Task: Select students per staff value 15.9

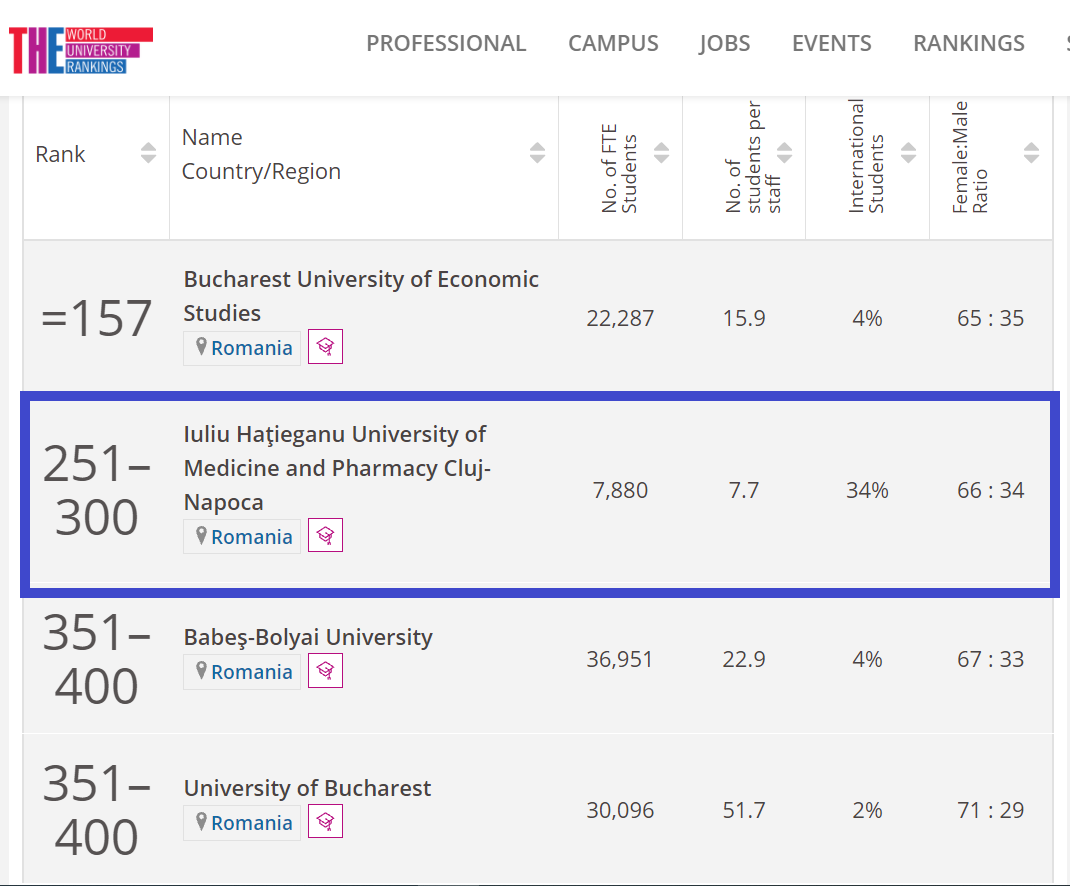Action: click(744, 318)
